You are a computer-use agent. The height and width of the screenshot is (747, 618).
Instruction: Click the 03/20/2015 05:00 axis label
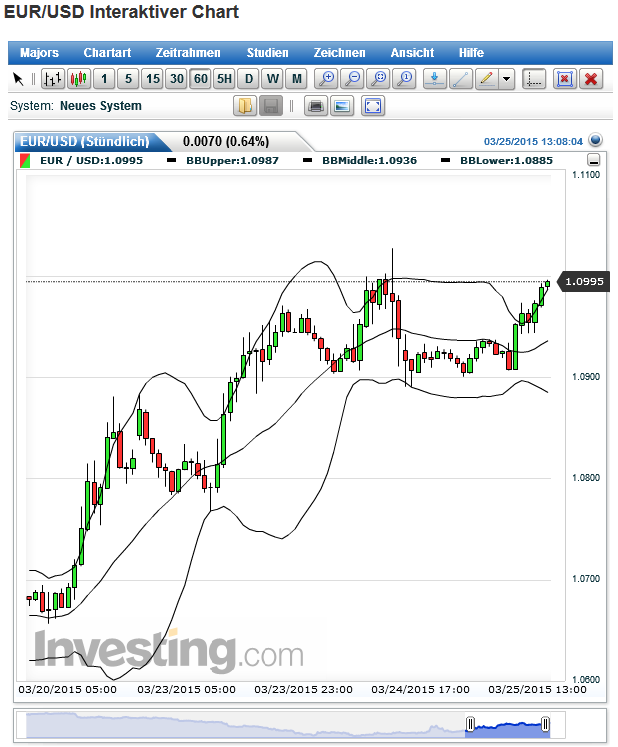[x=67, y=689]
